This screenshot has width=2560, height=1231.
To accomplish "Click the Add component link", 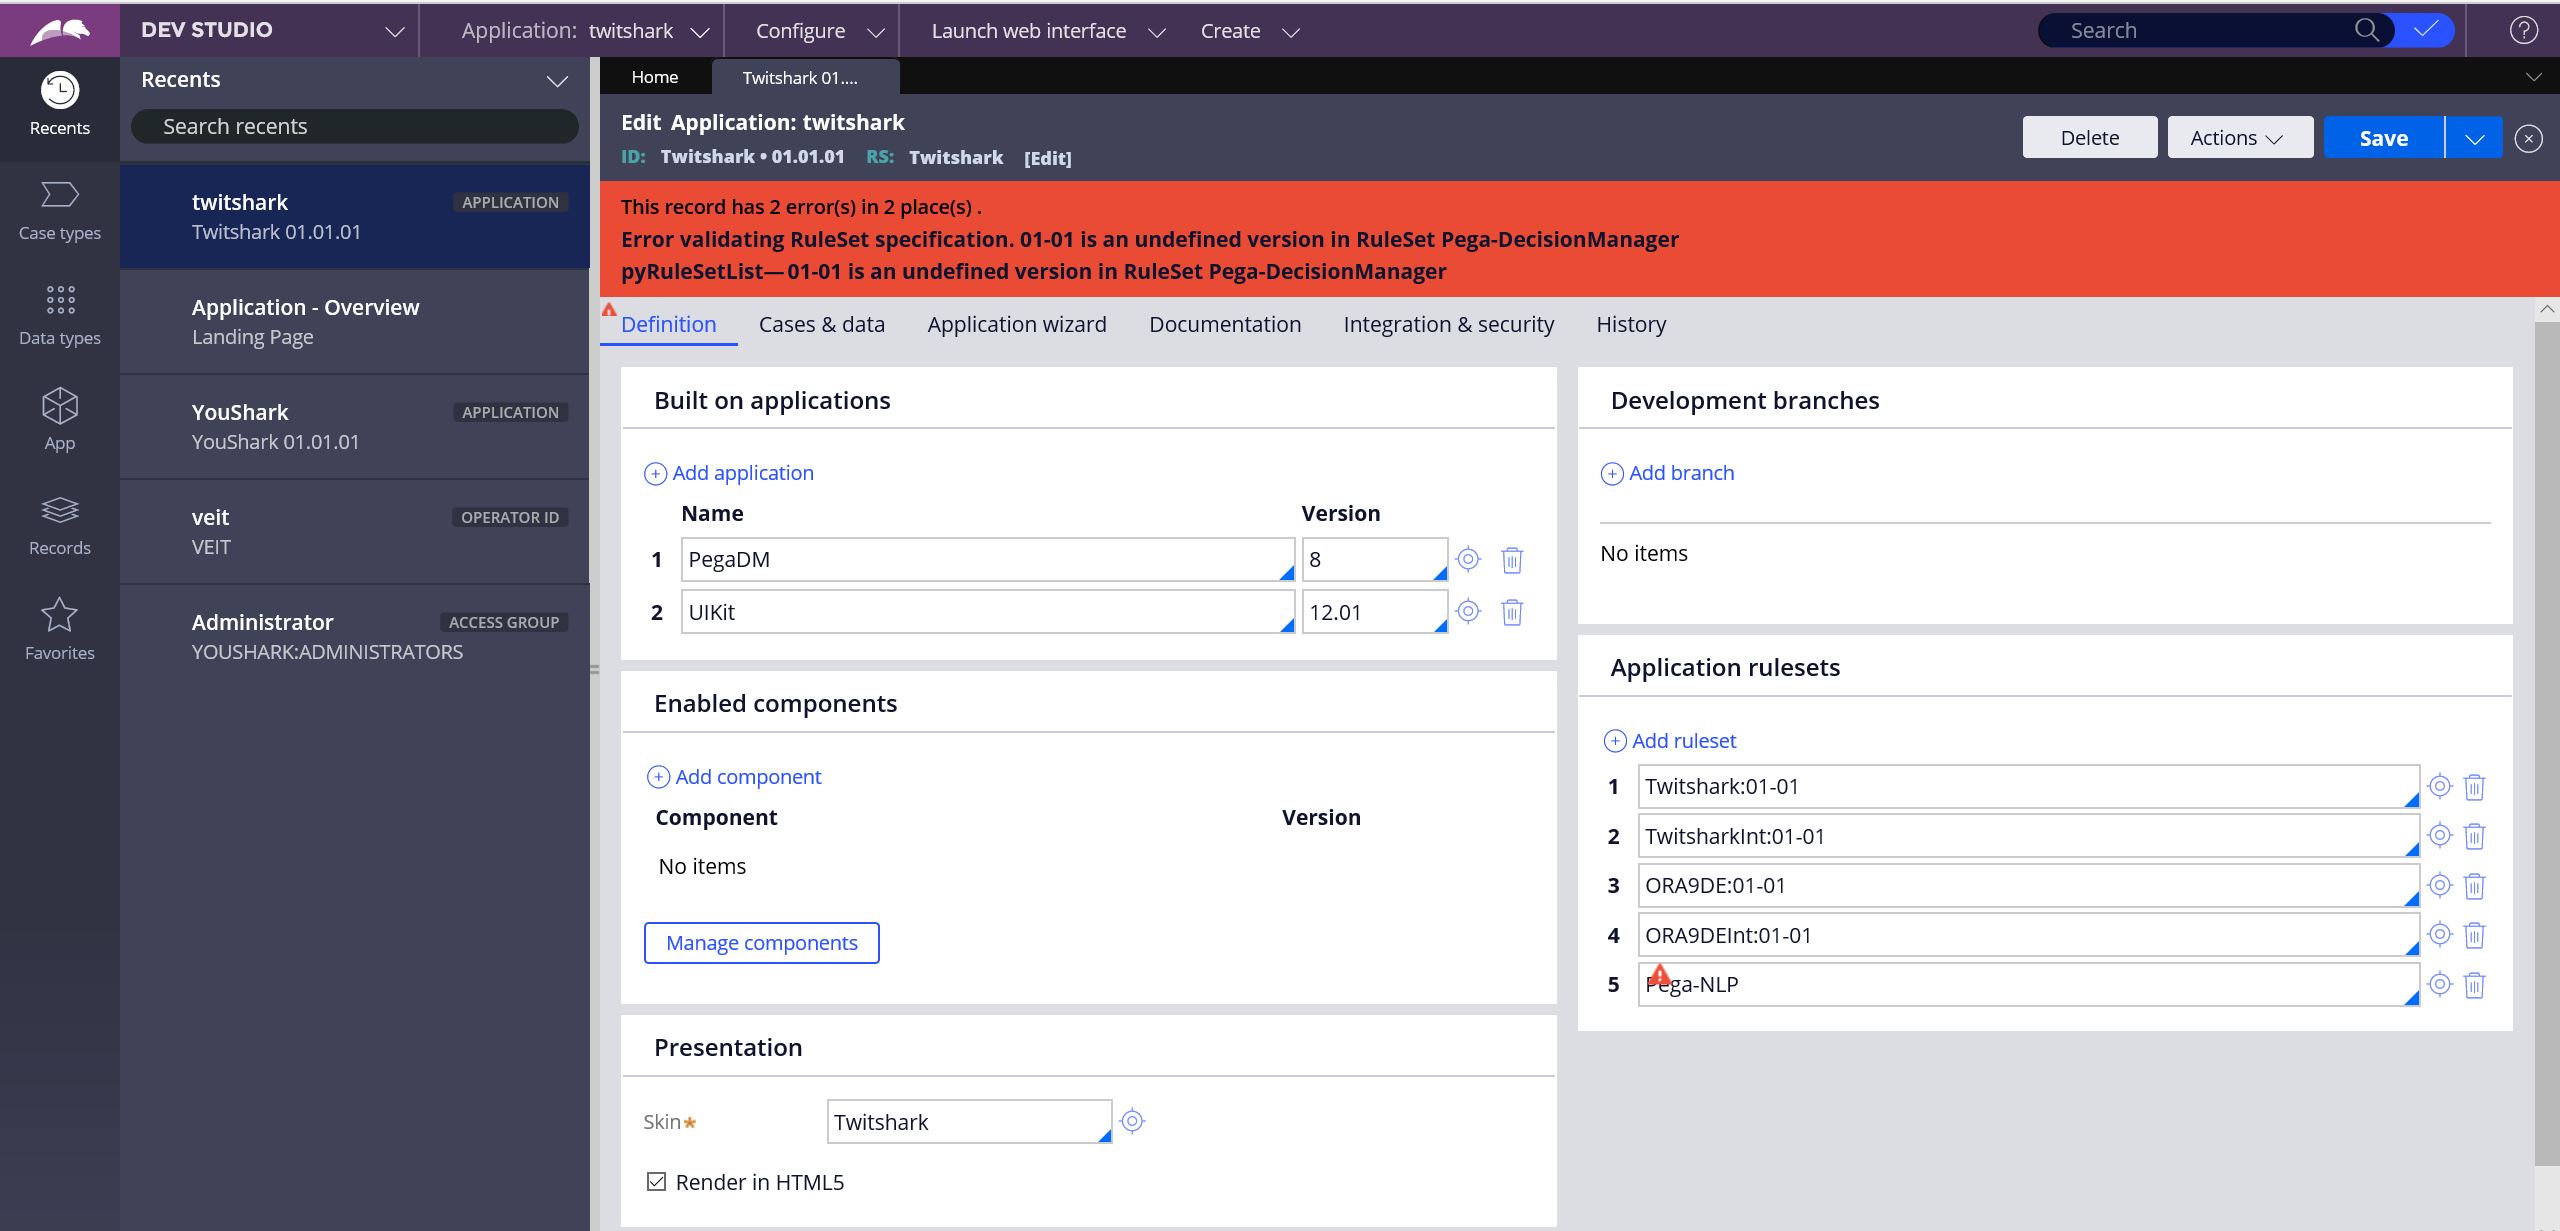I will coord(734,777).
